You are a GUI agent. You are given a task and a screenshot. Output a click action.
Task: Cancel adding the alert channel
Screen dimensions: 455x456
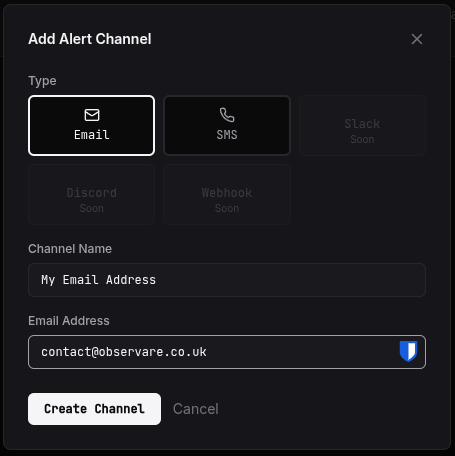pyautogui.click(x=196, y=409)
